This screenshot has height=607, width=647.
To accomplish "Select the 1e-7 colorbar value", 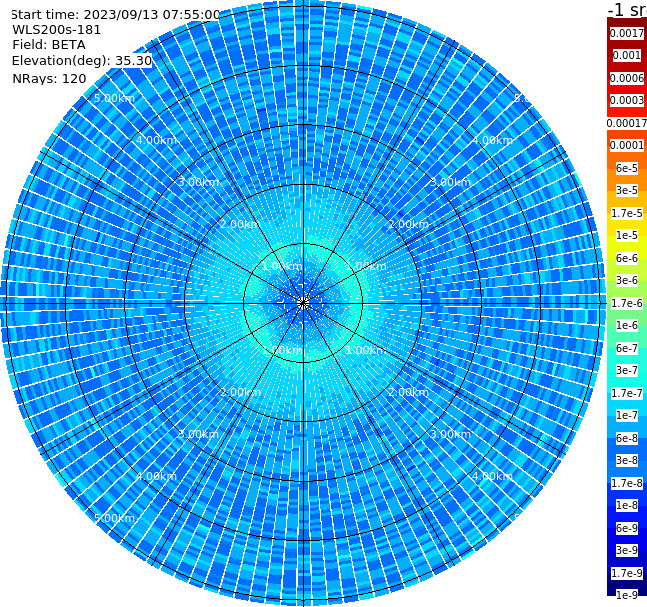I will pos(627,415).
